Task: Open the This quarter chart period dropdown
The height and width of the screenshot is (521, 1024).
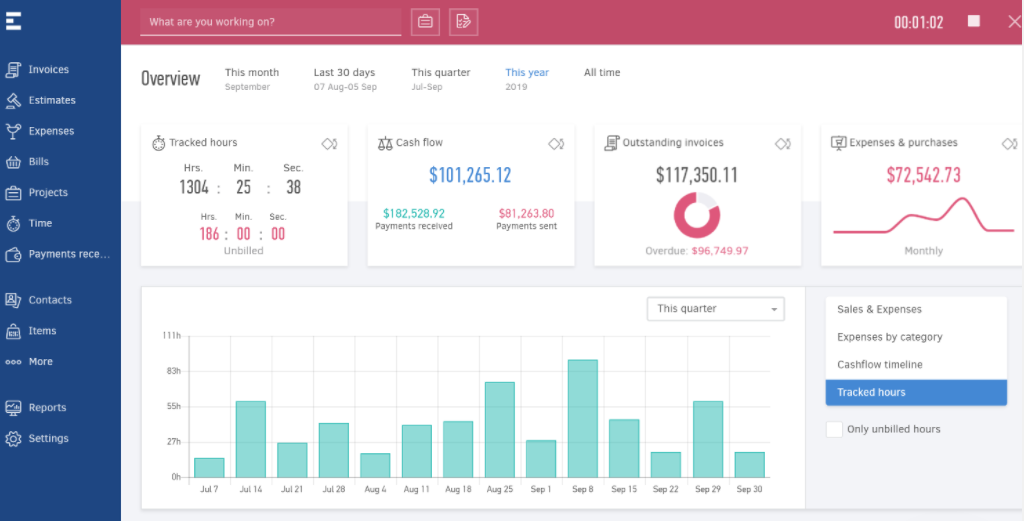Action: 716,309
